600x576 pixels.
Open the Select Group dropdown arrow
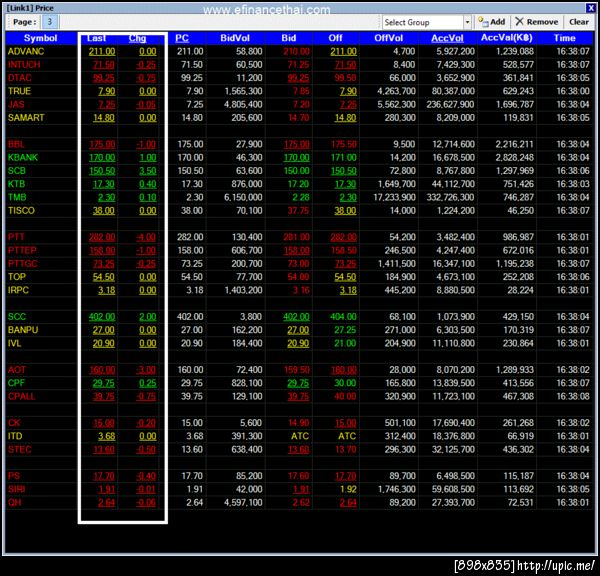[467, 22]
